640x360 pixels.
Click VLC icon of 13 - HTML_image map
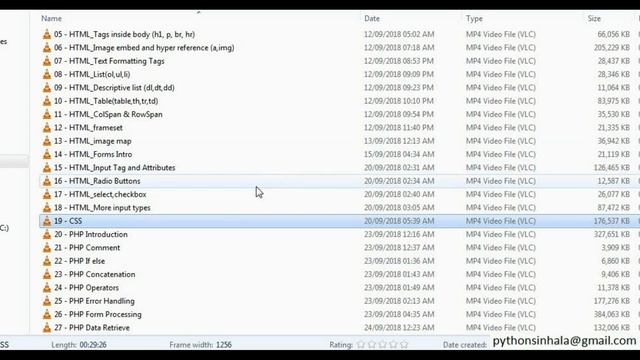47,141
